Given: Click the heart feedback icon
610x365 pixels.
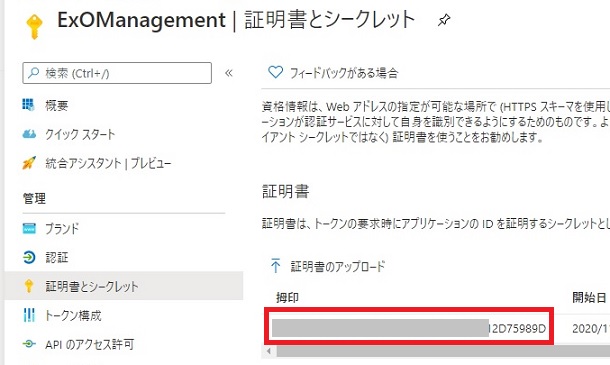Looking at the screenshot, I should click(275, 72).
